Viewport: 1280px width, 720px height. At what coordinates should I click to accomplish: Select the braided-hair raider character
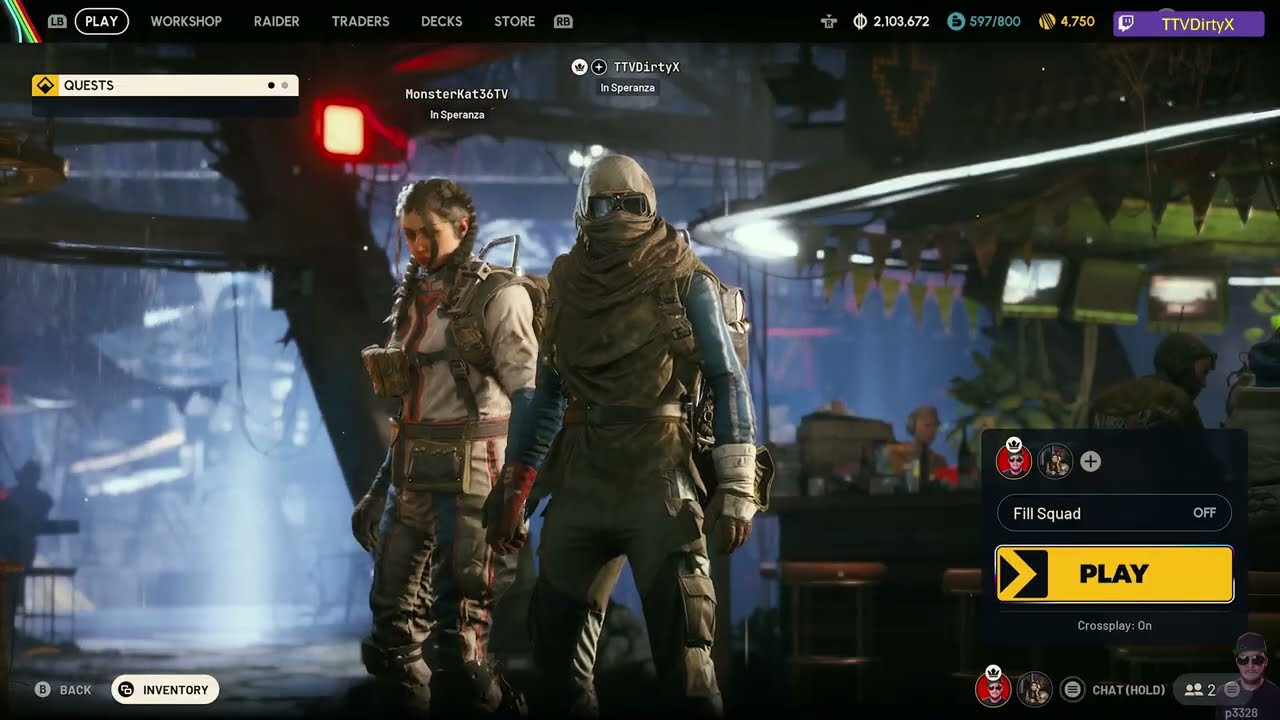[x=445, y=440]
